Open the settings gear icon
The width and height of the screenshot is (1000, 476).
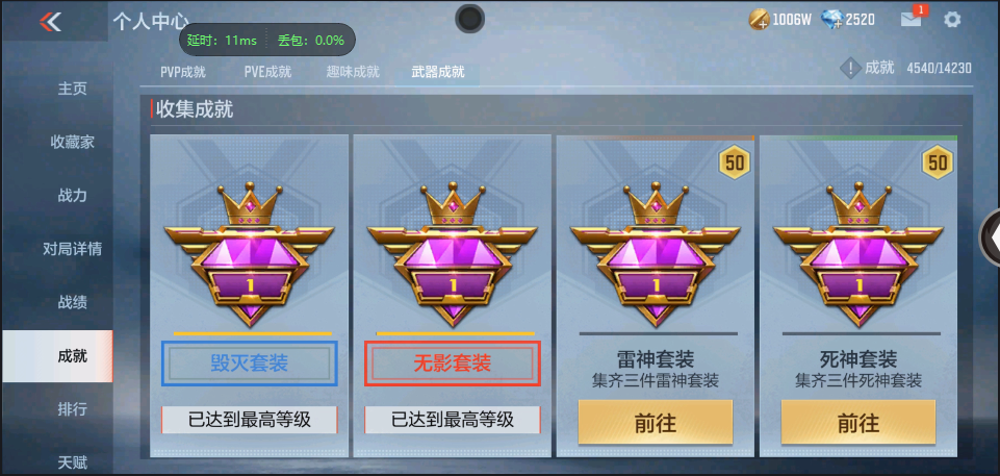click(952, 20)
